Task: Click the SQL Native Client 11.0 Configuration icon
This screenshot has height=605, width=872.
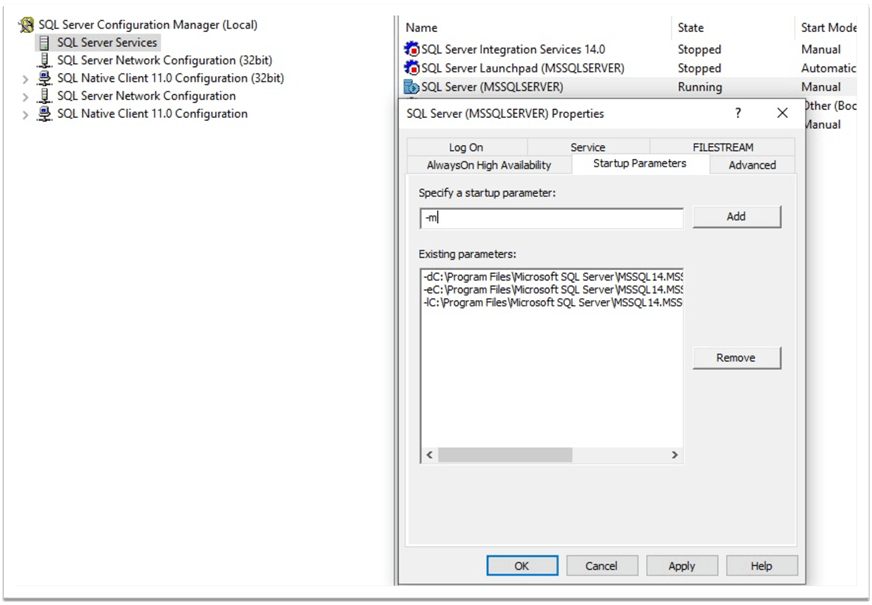Action: pos(45,114)
